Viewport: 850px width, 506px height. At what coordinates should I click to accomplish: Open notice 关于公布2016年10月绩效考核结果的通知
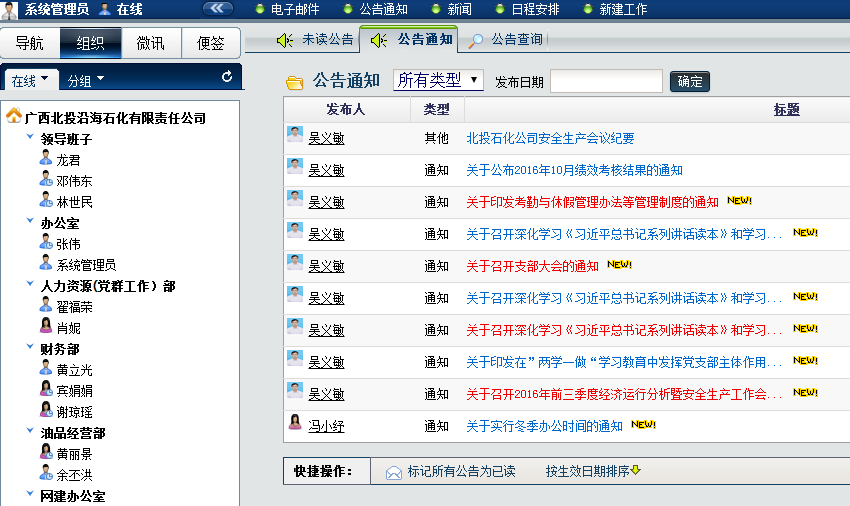click(x=574, y=170)
